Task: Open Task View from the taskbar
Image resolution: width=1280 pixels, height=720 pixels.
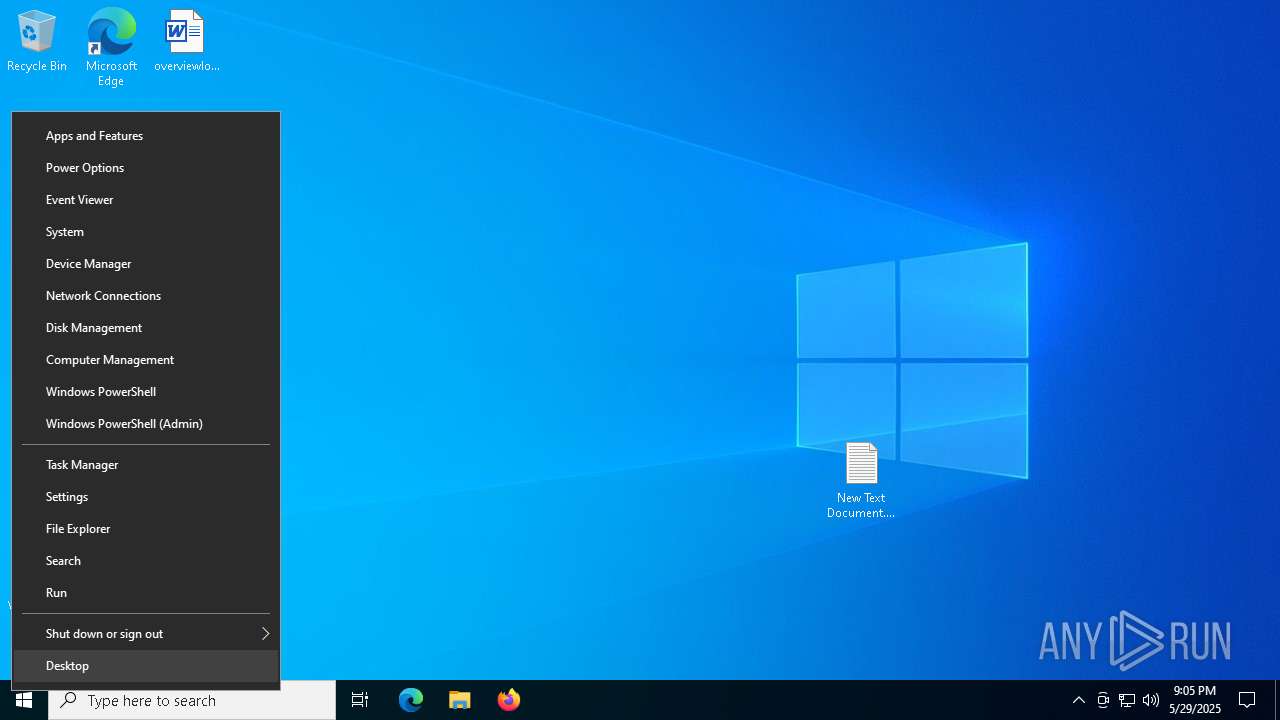Action: coord(360,700)
